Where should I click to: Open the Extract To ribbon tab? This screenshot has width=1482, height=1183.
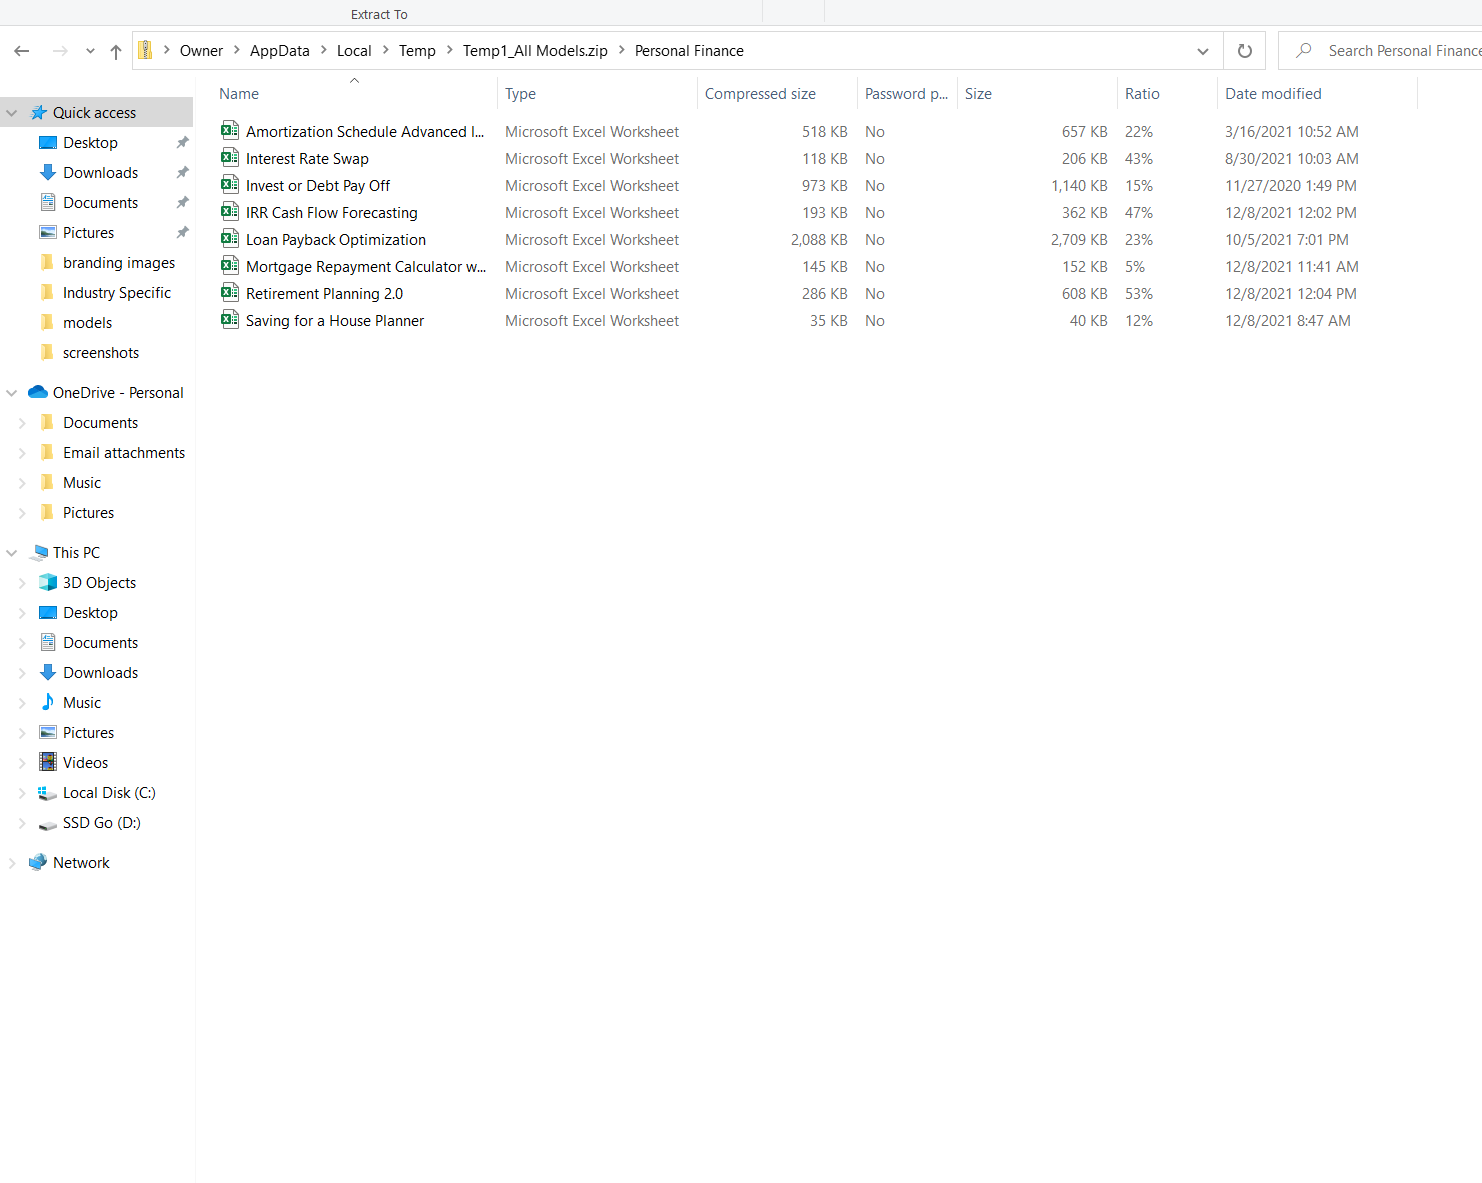pyautogui.click(x=379, y=14)
